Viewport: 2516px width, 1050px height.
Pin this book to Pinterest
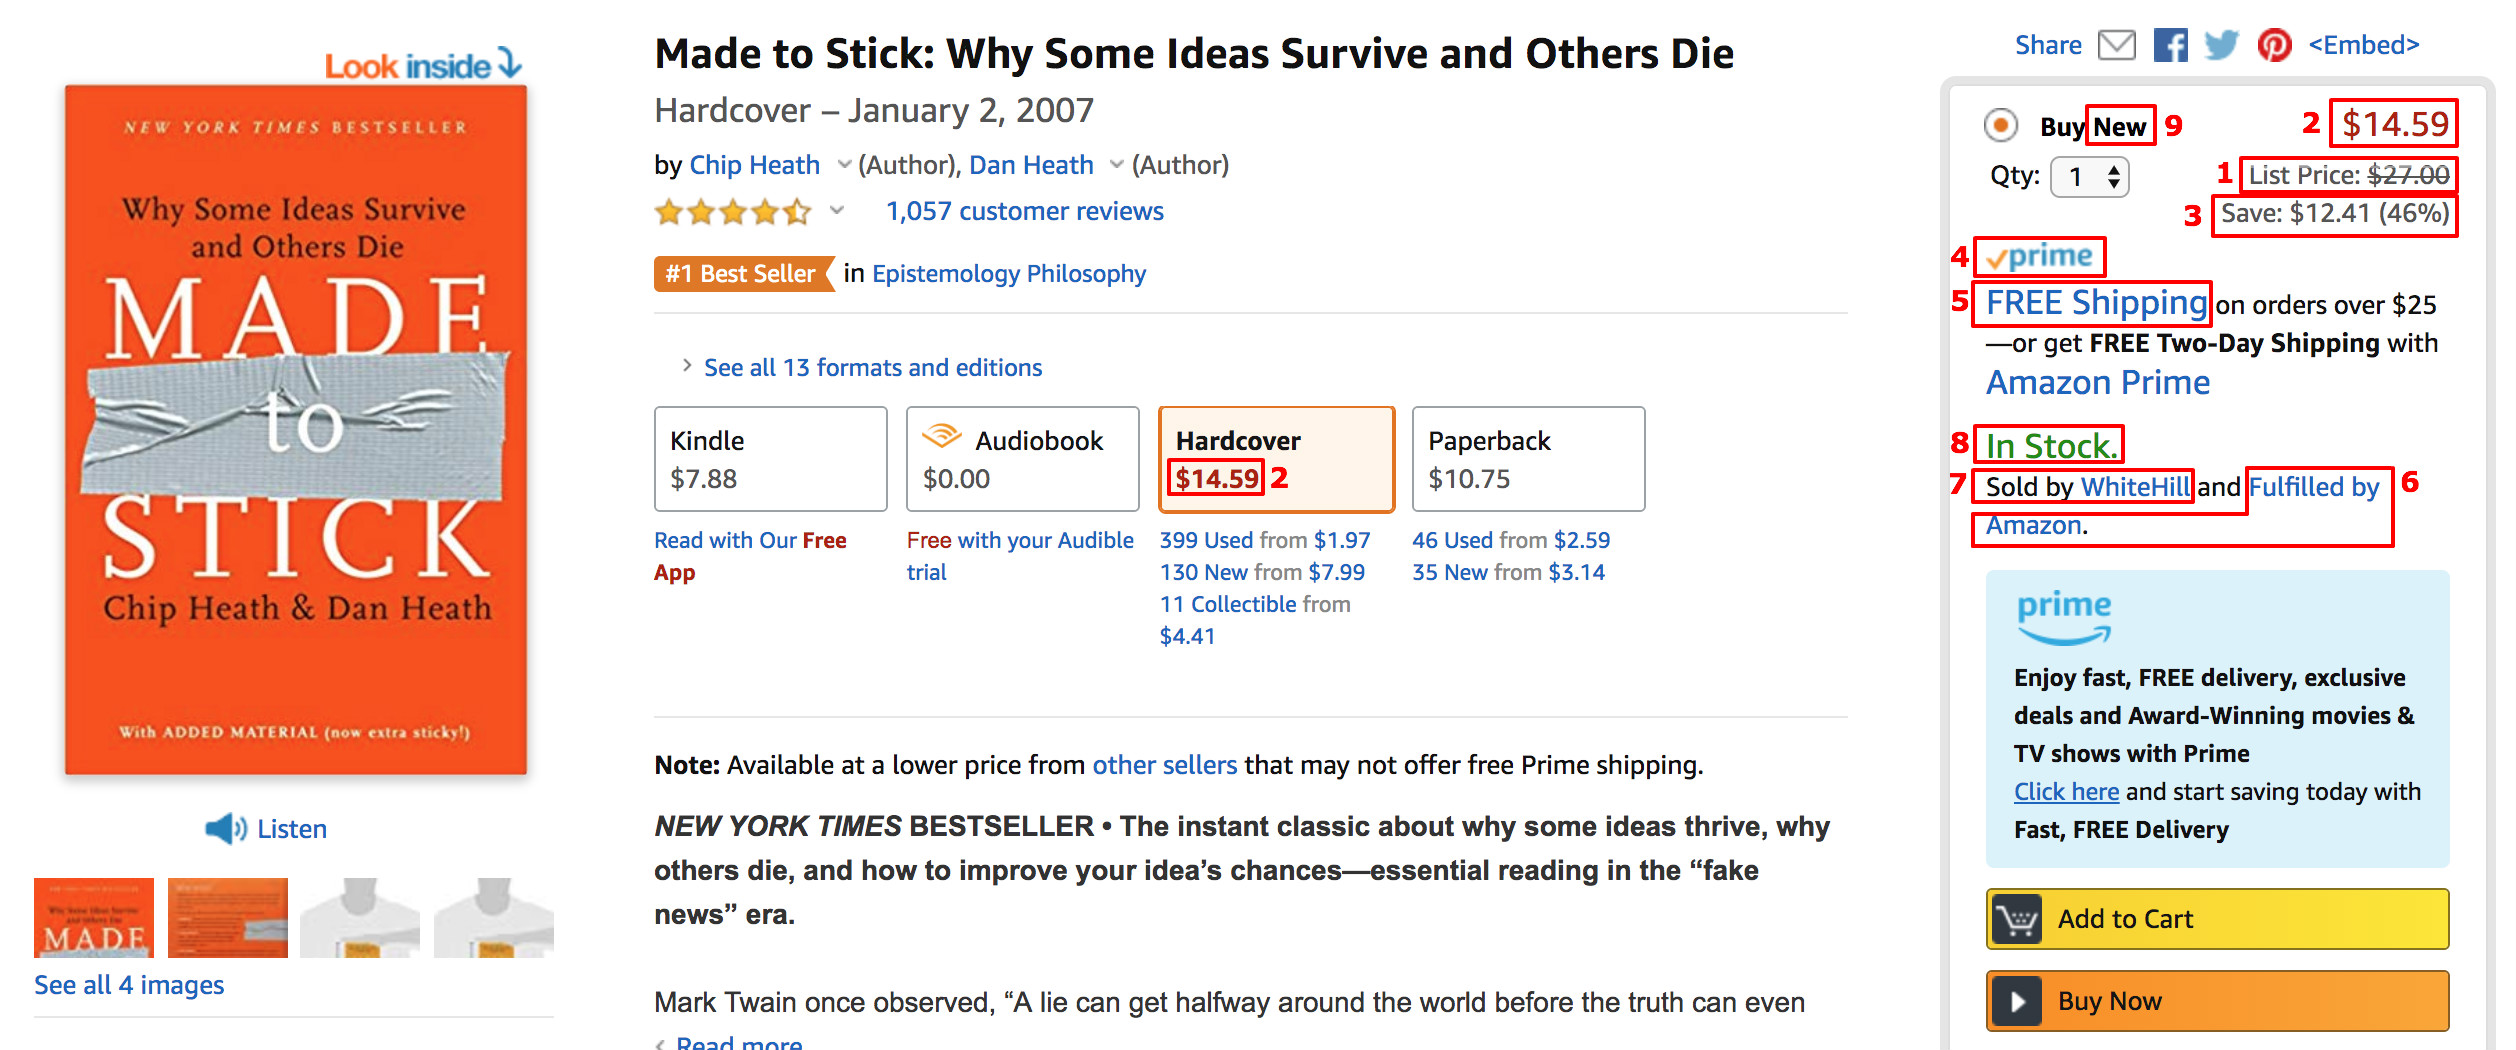(2275, 46)
